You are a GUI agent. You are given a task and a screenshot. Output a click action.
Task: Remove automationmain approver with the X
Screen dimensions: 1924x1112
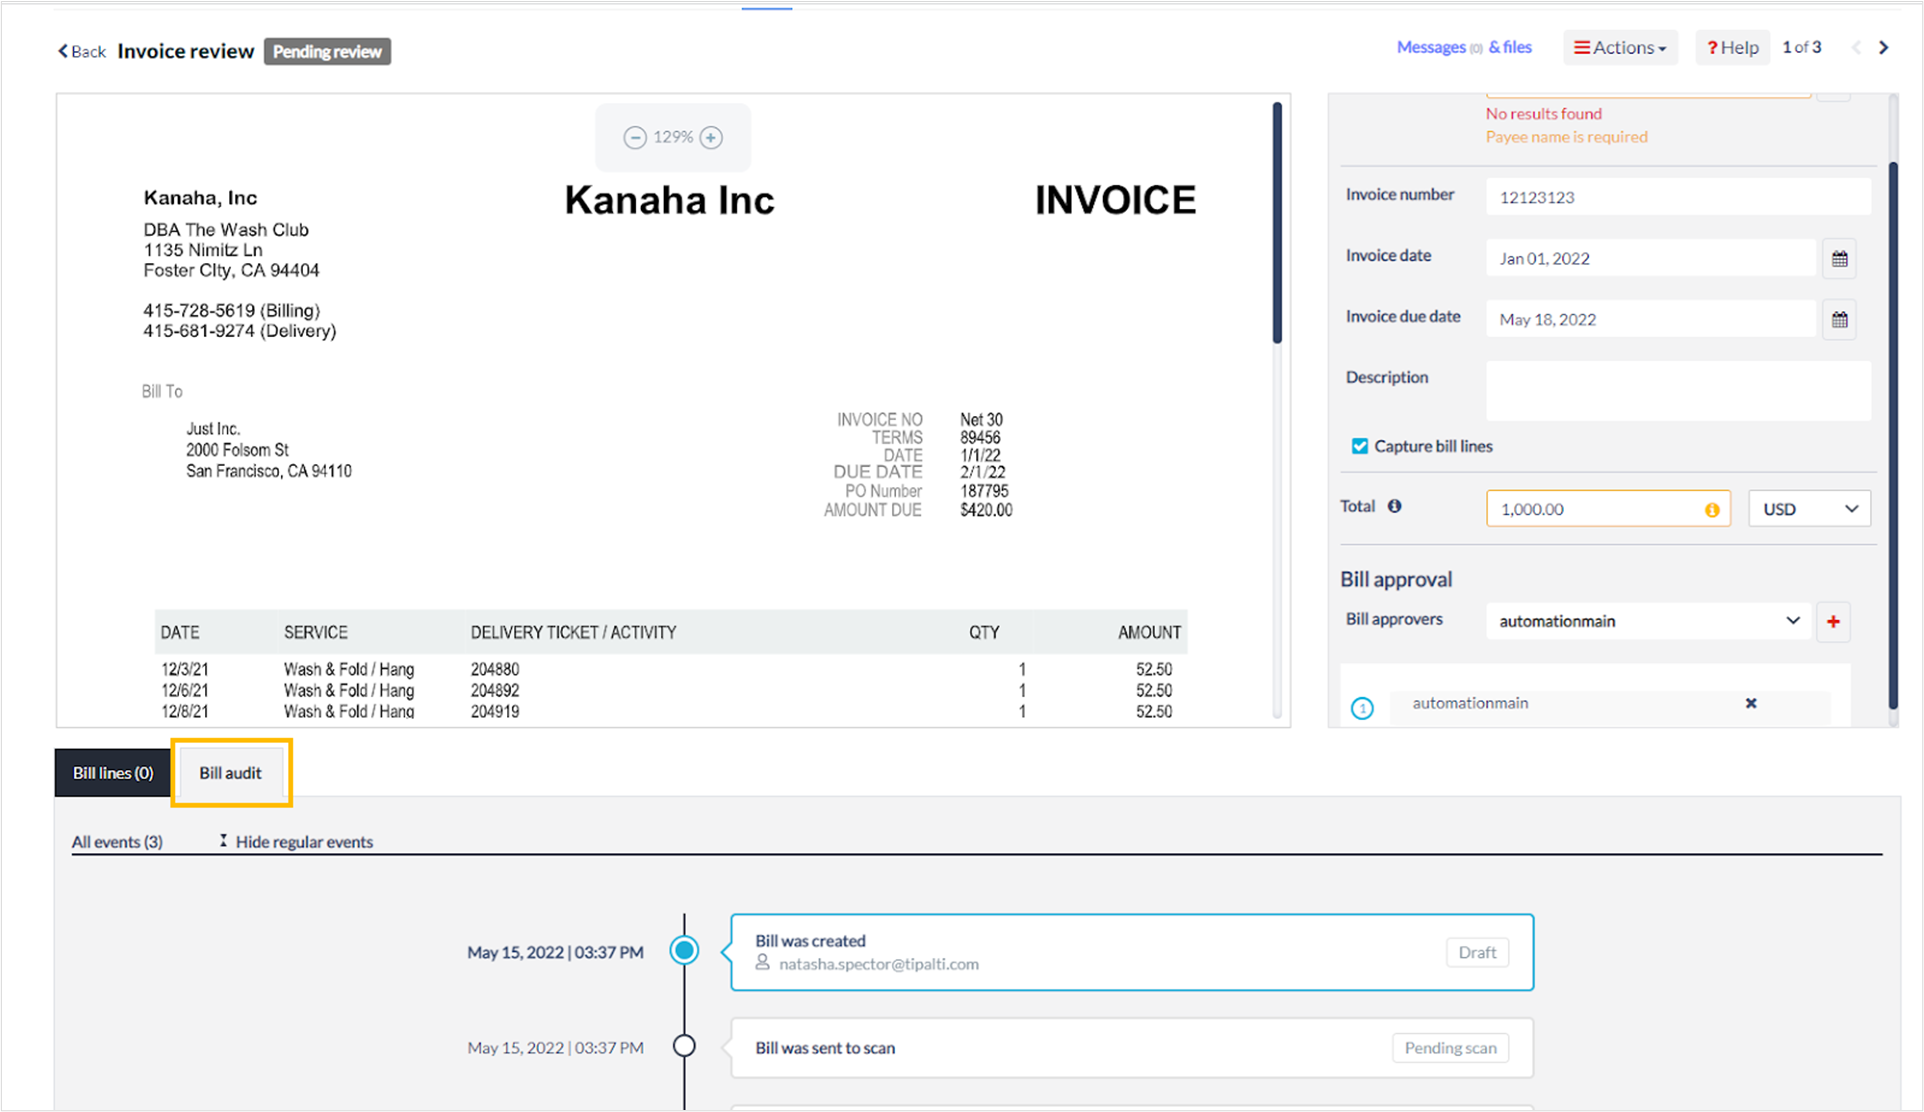point(1751,703)
